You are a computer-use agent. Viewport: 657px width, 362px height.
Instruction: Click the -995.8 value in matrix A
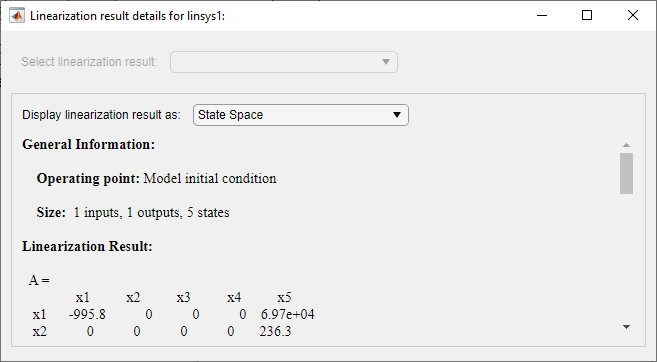(x=87, y=314)
